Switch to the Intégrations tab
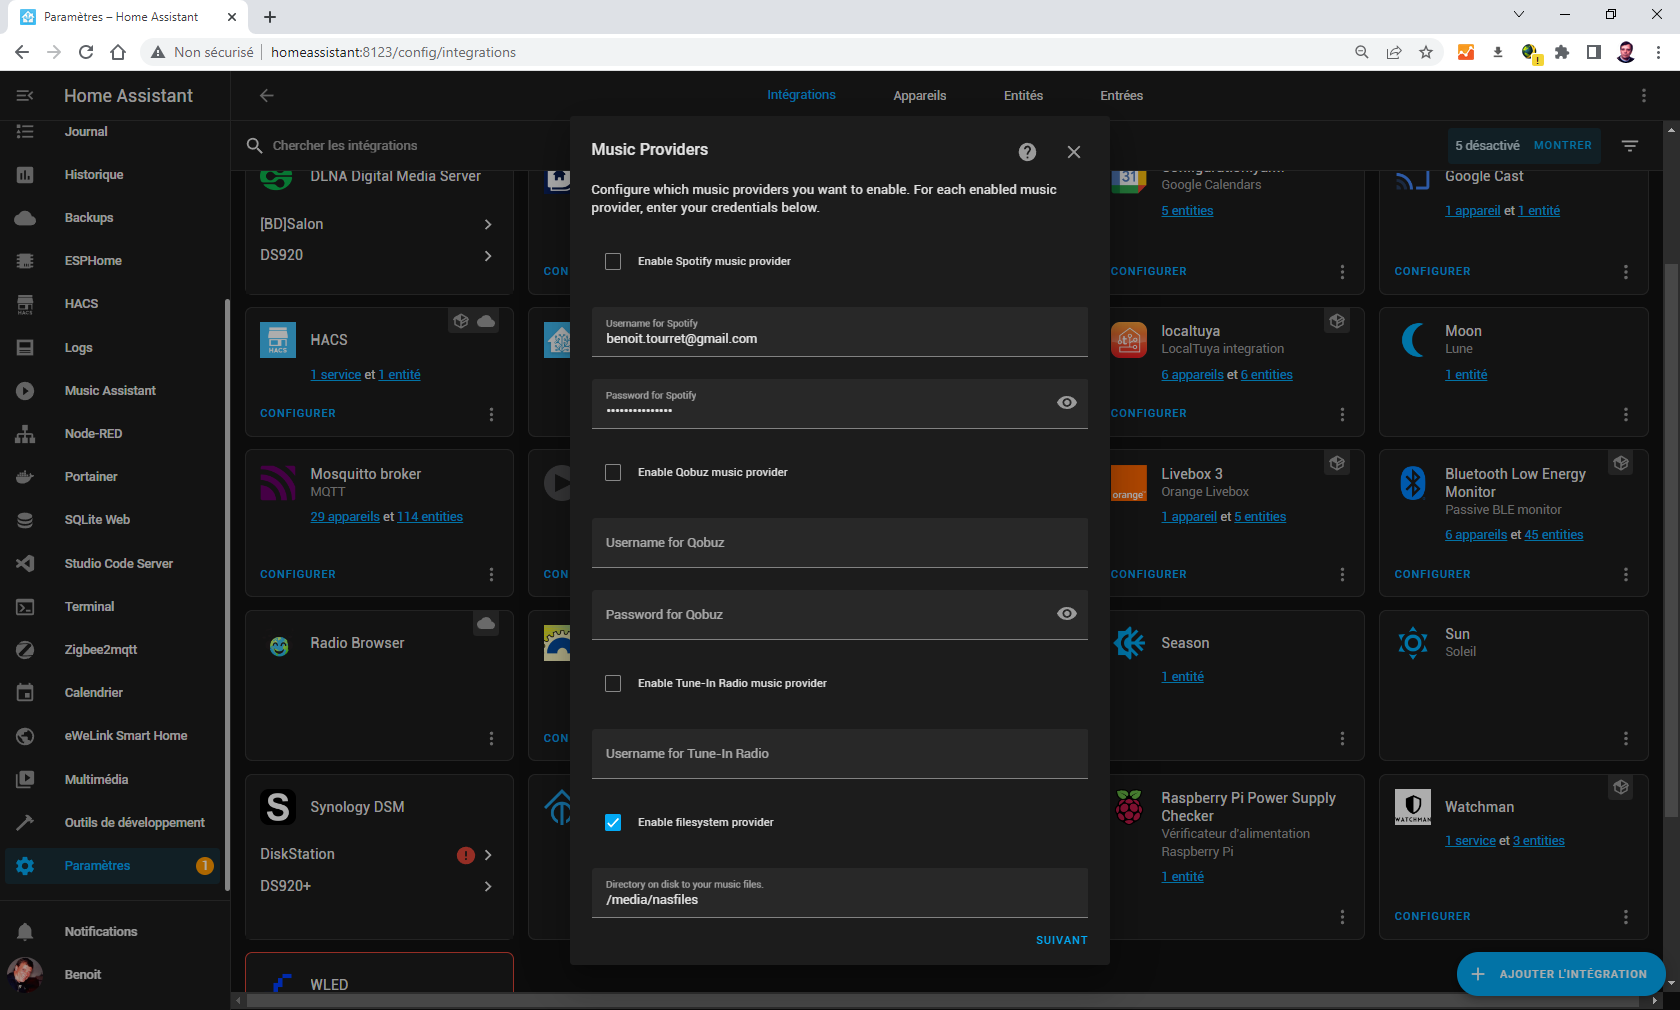This screenshot has height=1010, width=1680. (801, 96)
